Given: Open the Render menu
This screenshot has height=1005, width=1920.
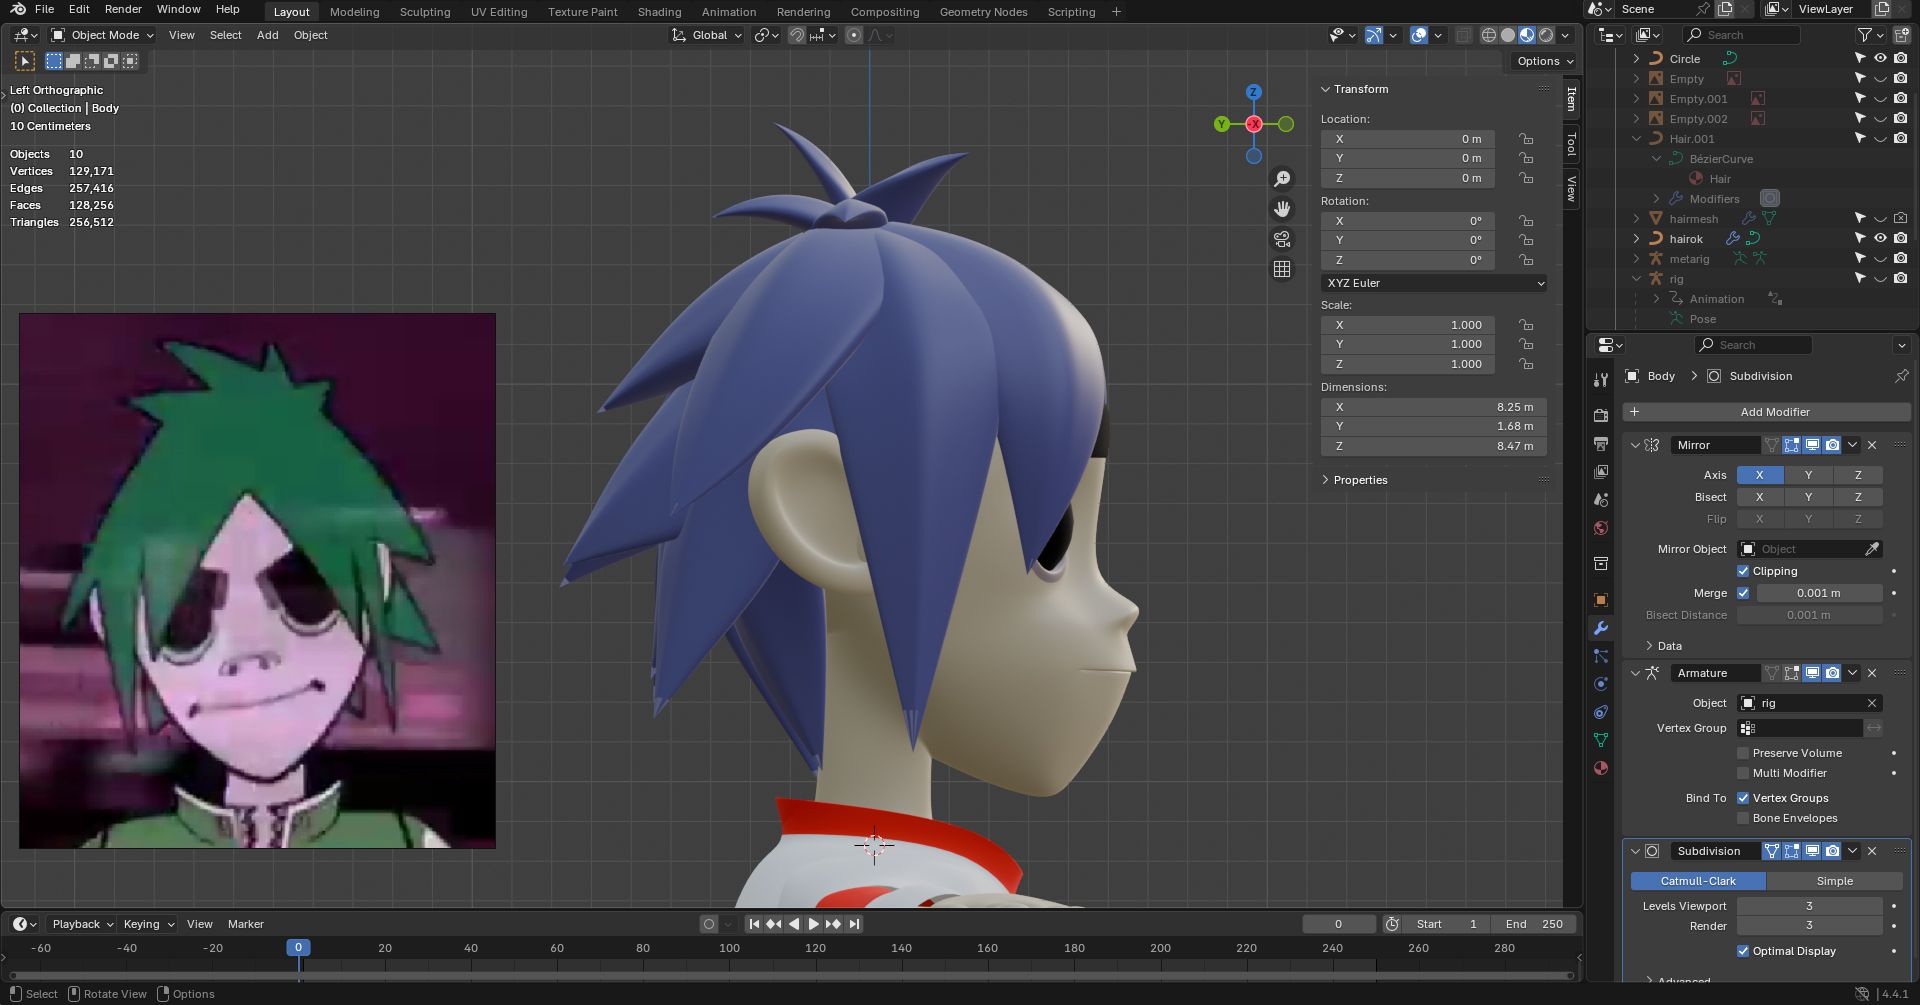Looking at the screenshot, I should click(123, 9).
